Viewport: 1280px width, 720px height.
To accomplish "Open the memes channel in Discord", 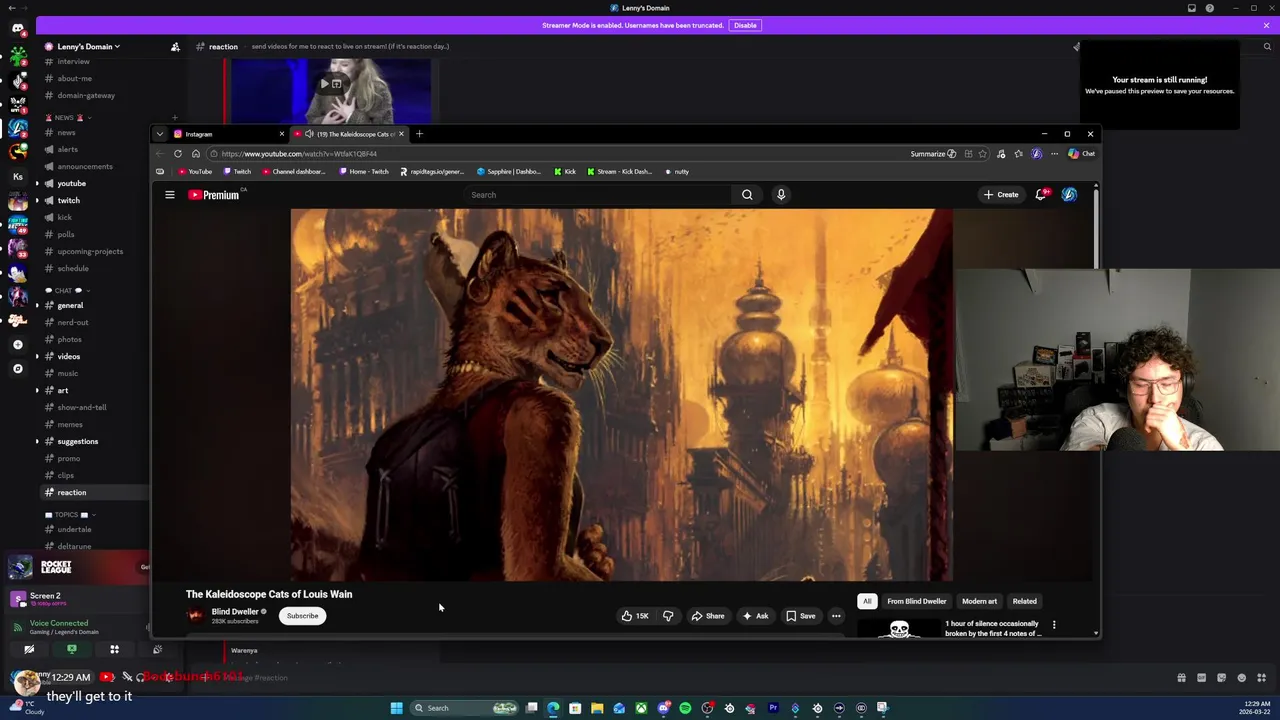I will (70, 425).
